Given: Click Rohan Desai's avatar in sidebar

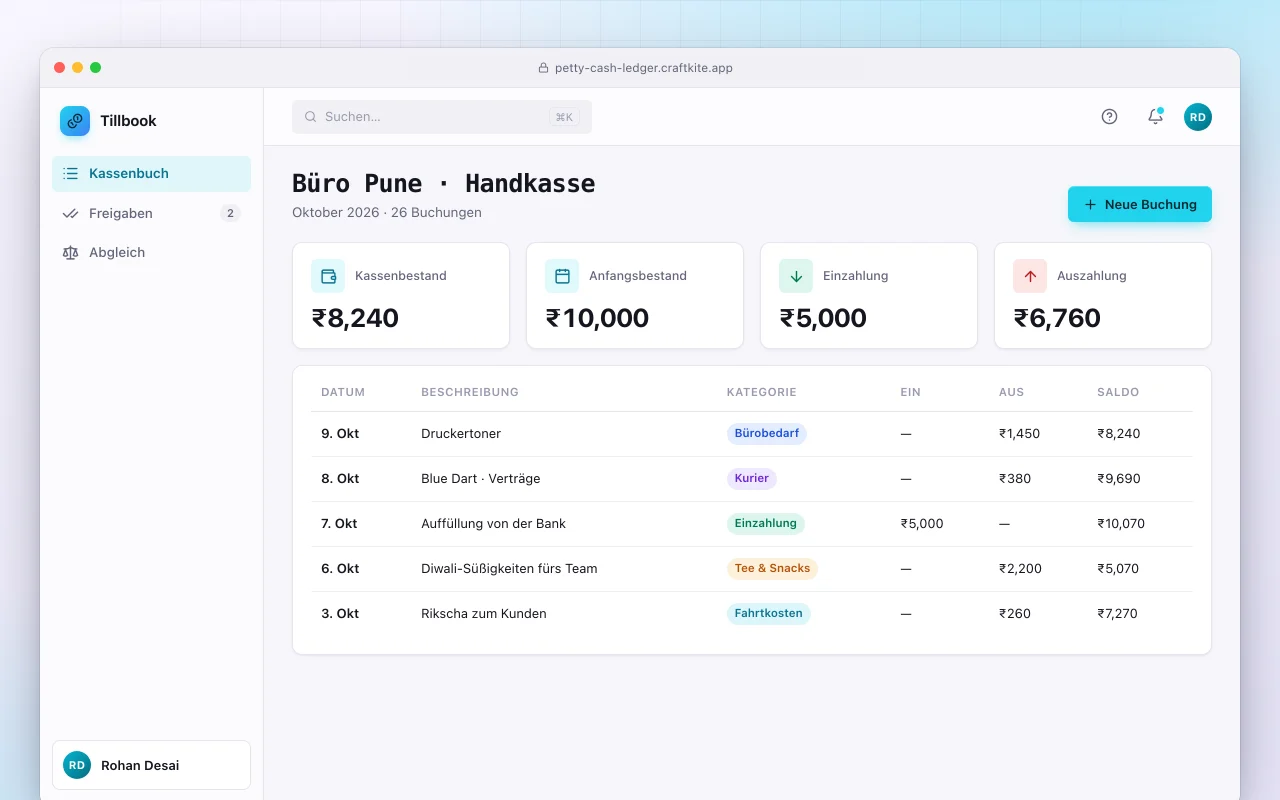Looking at the screenshot, I should point(77,765).
